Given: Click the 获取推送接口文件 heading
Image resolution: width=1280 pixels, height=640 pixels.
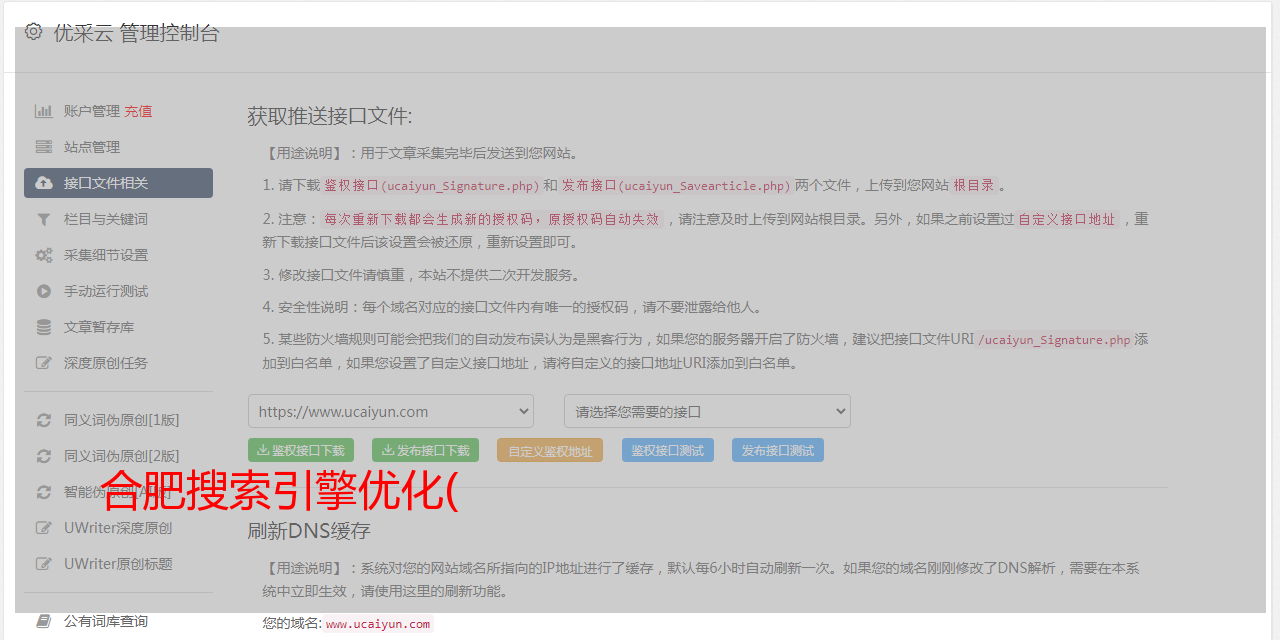Looking at the screenshot, I should [x=330, y=116].
